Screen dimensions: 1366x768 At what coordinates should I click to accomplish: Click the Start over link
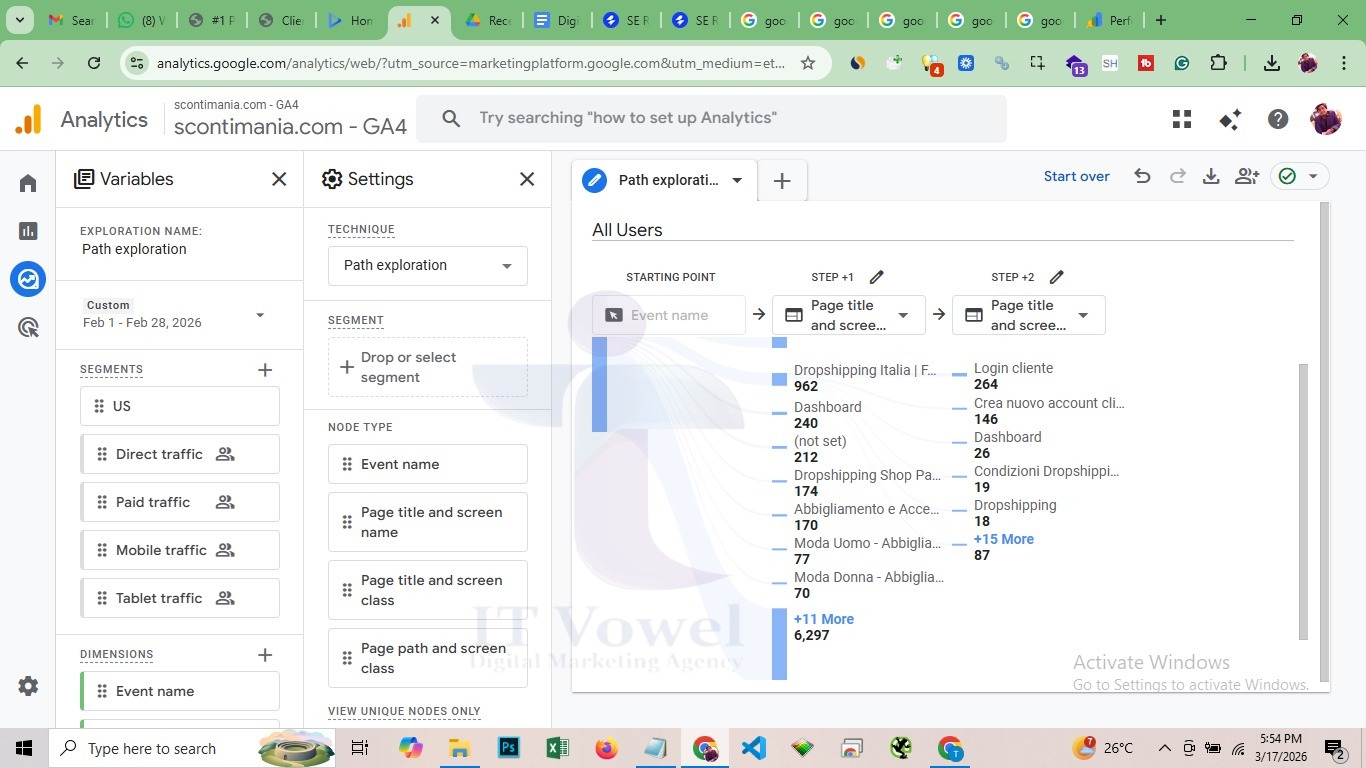tap(1076, 177)
